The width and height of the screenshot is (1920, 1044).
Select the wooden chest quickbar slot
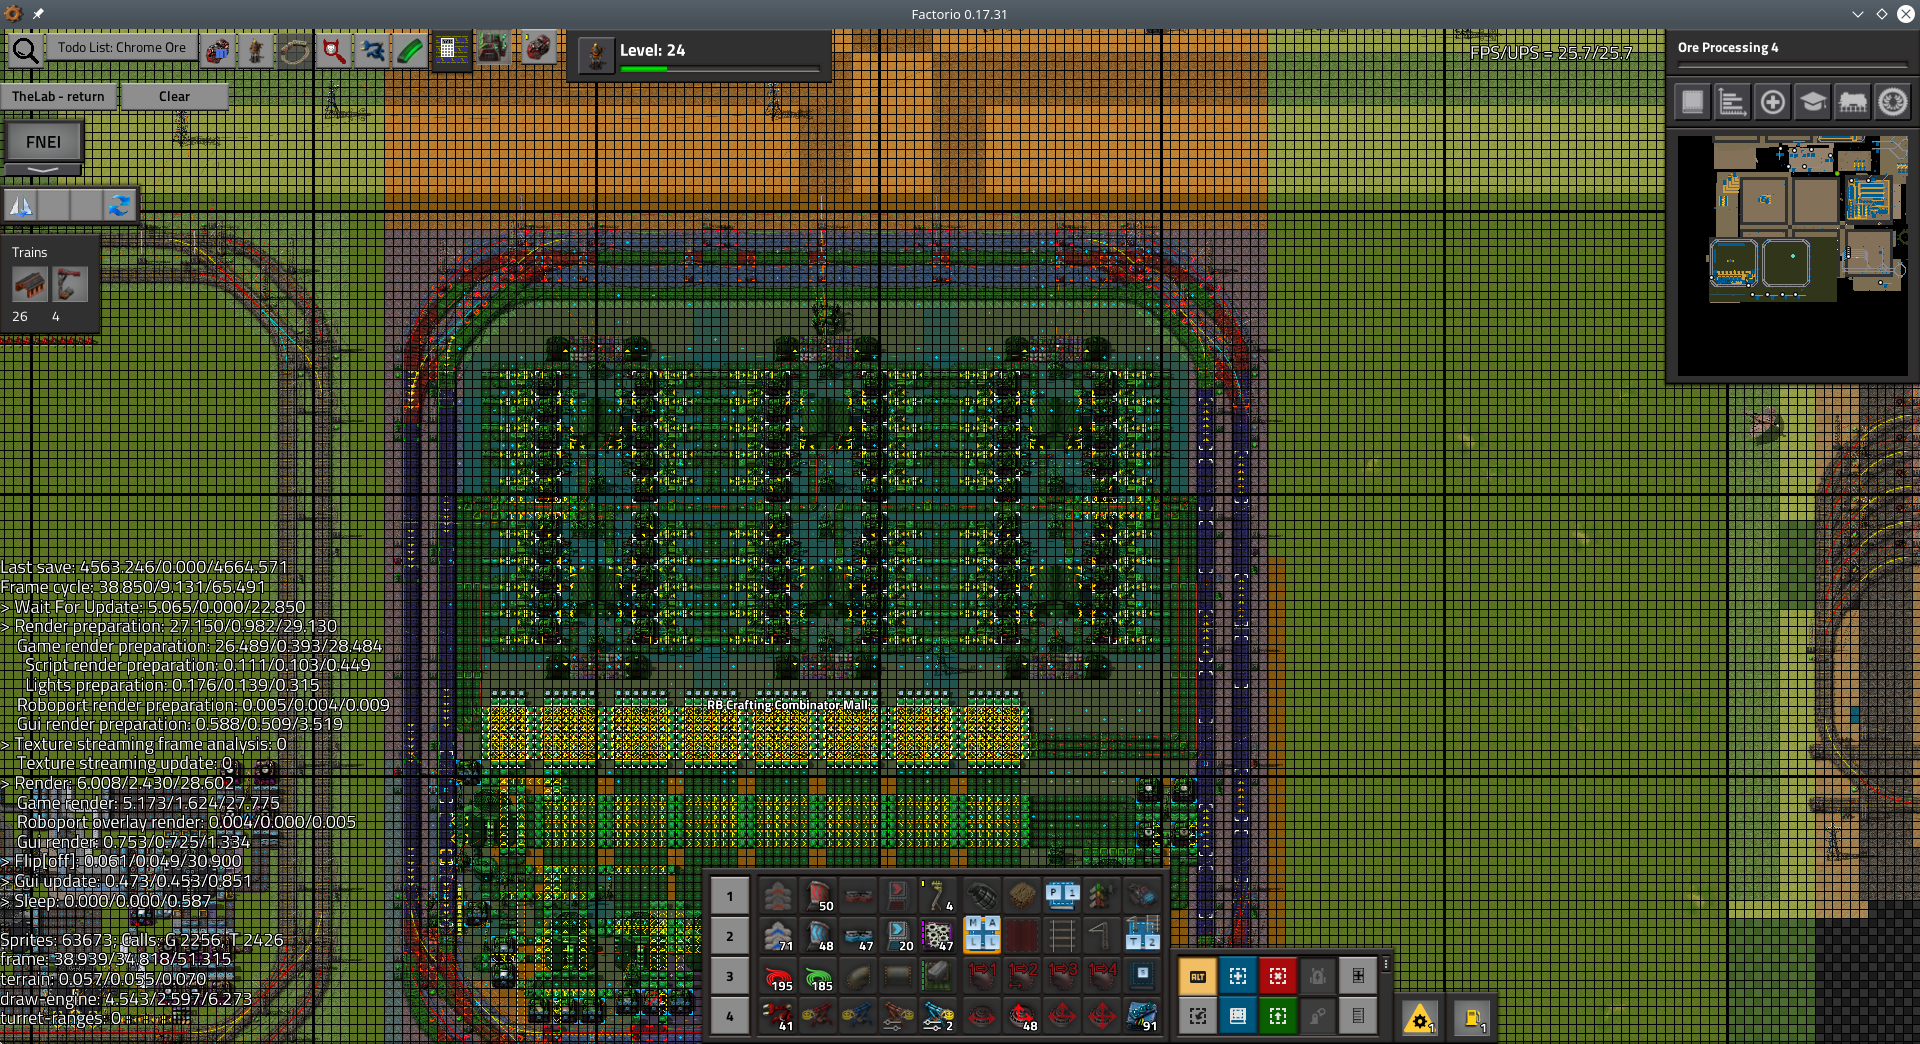pyautogui.click(x=1022, y=896)
